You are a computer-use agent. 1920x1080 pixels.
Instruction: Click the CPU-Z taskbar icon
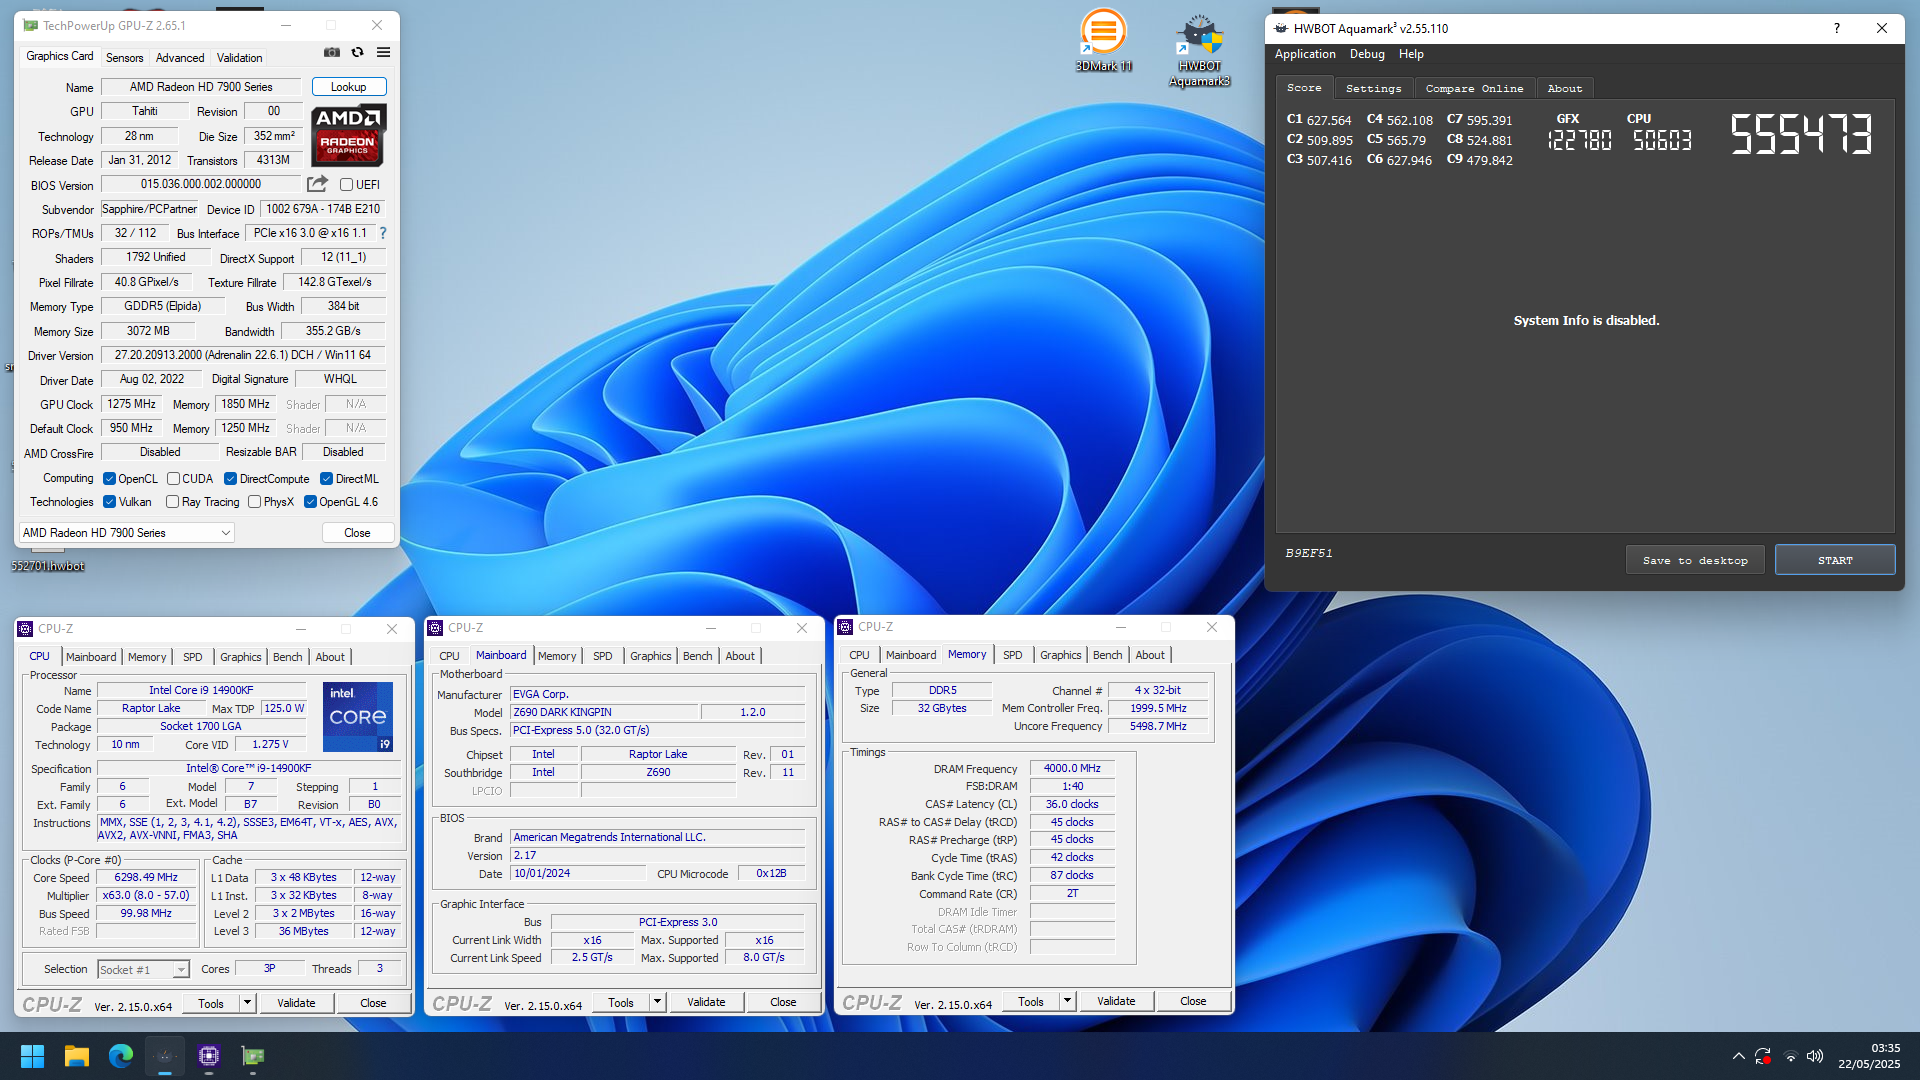point(209,1056)
